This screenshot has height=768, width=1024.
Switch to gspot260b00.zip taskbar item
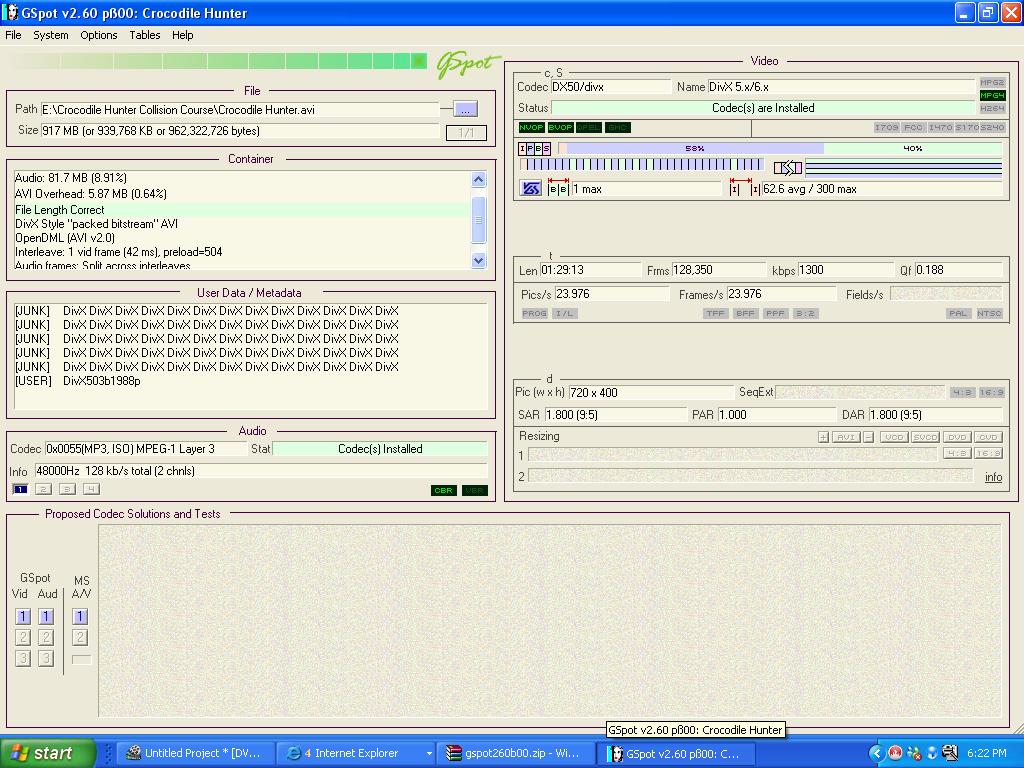point(516,753)
